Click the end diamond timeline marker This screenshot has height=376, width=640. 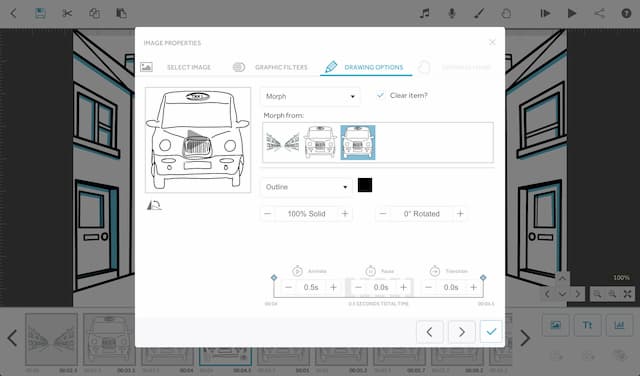click(483, 278)
